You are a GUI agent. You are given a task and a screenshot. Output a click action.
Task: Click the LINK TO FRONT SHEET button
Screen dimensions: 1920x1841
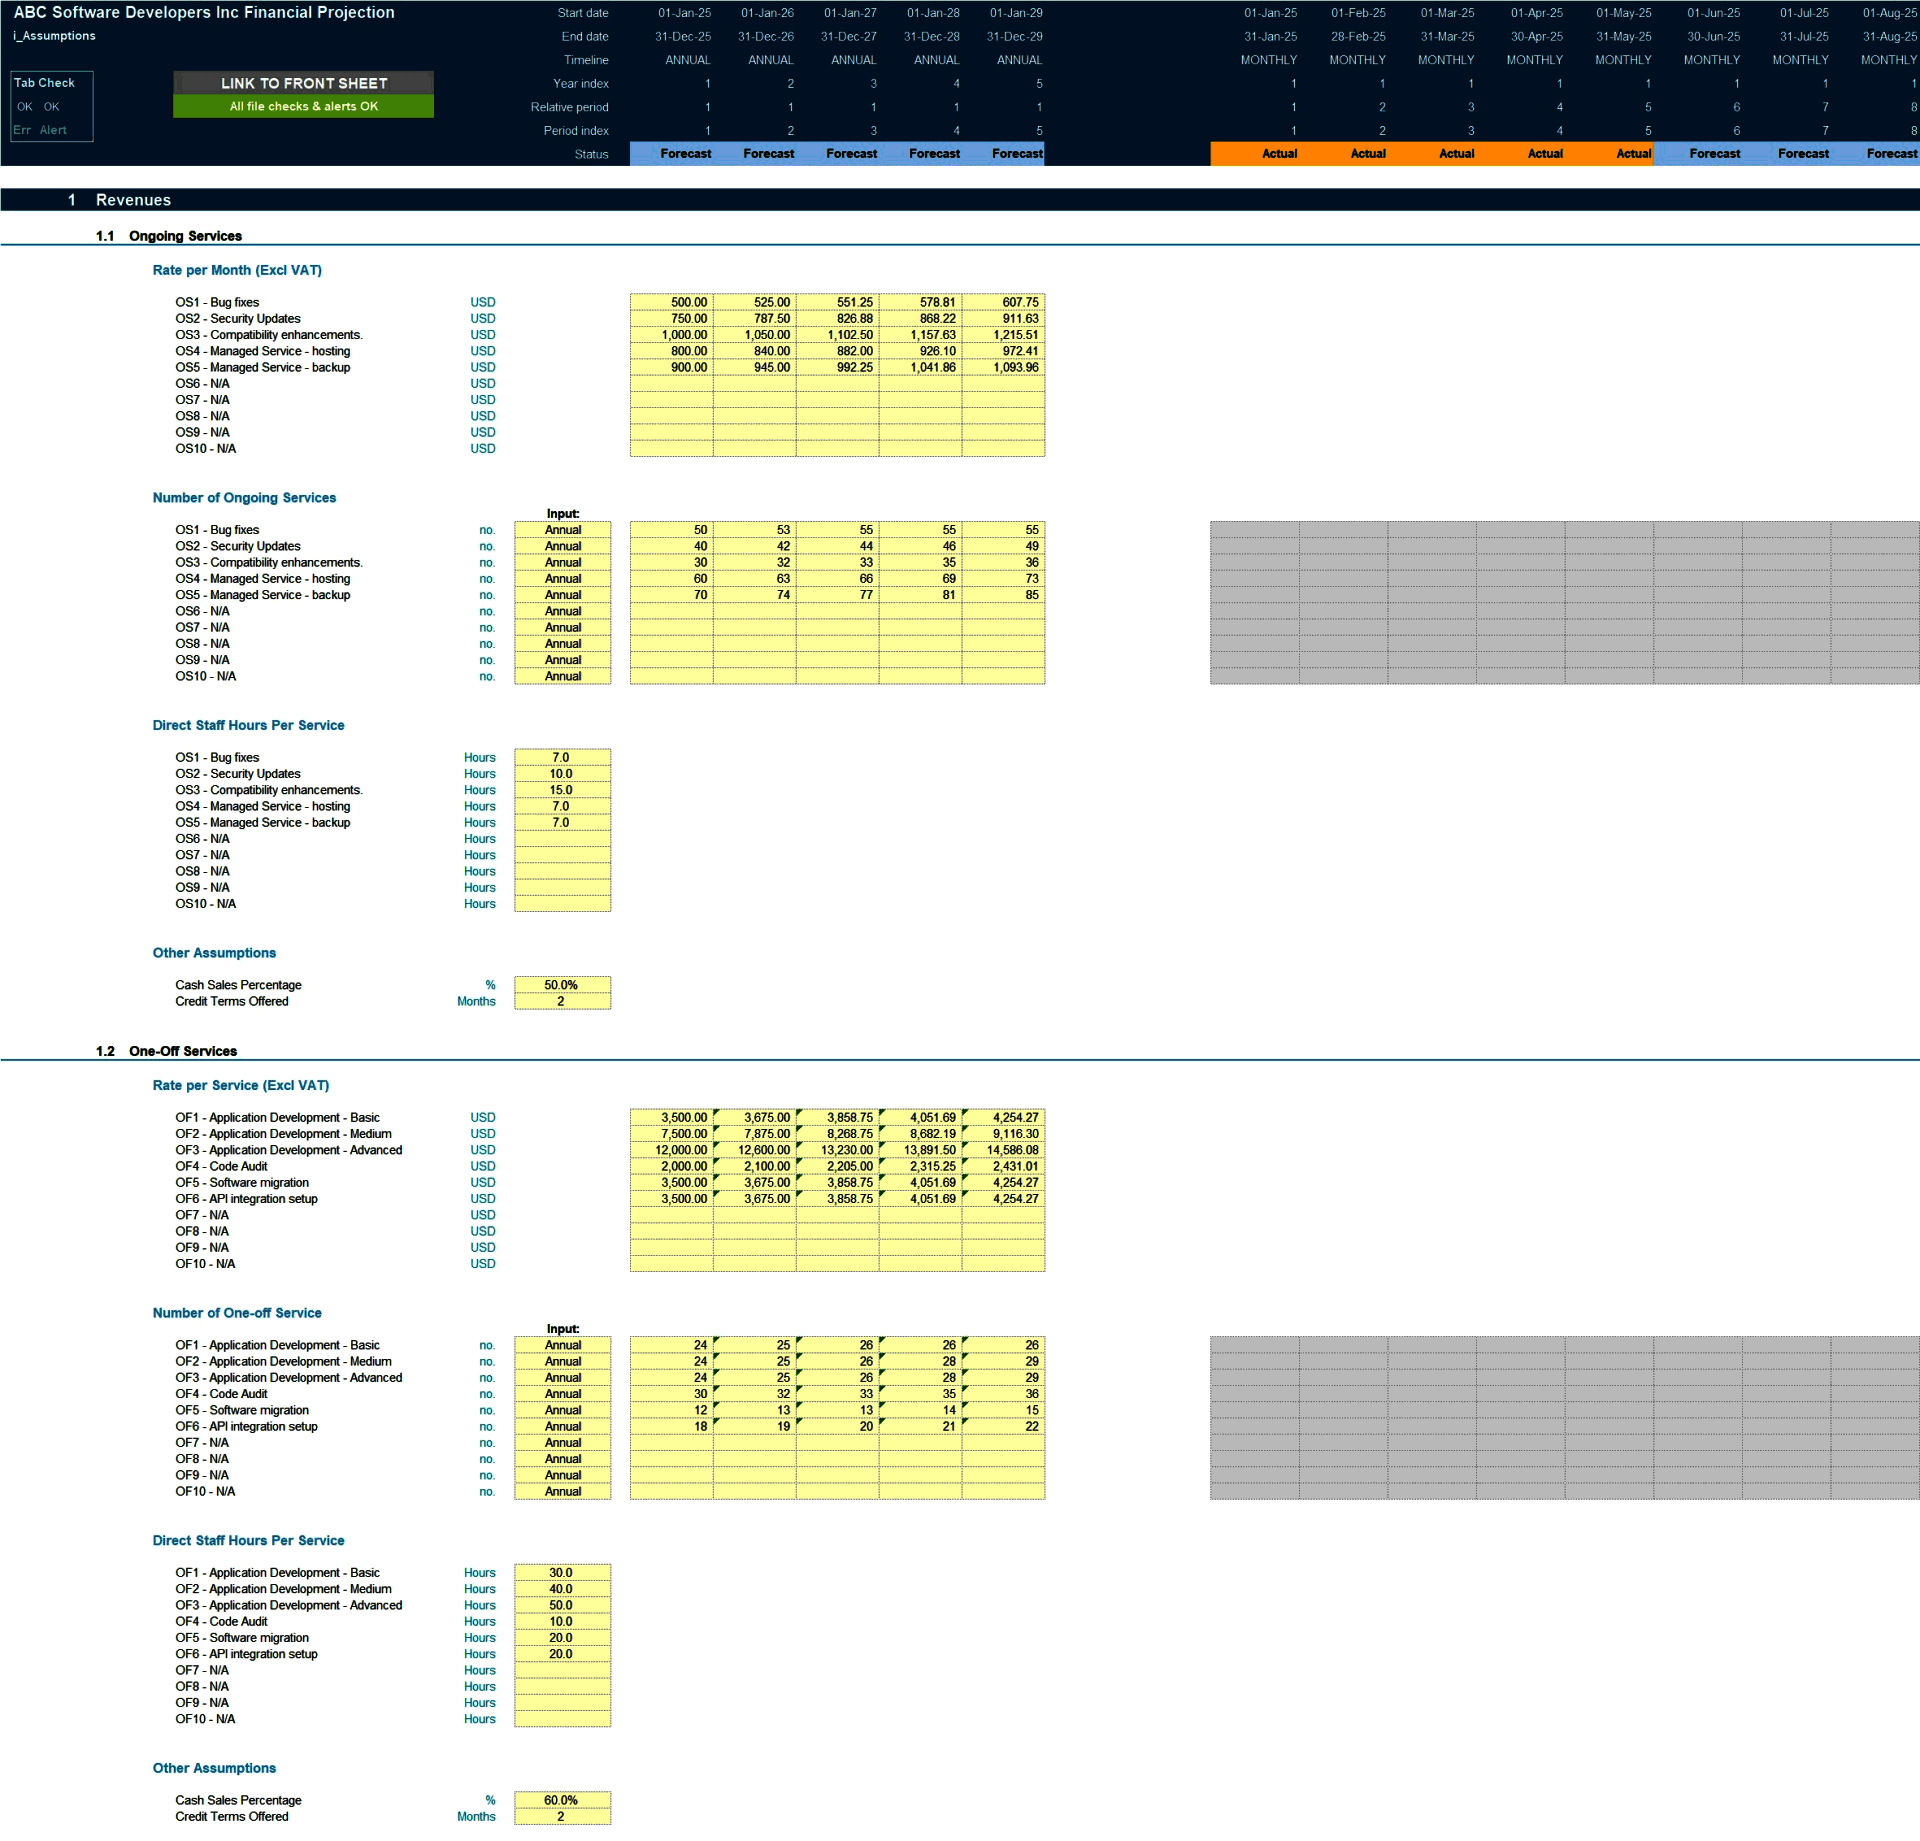[303, 83]
